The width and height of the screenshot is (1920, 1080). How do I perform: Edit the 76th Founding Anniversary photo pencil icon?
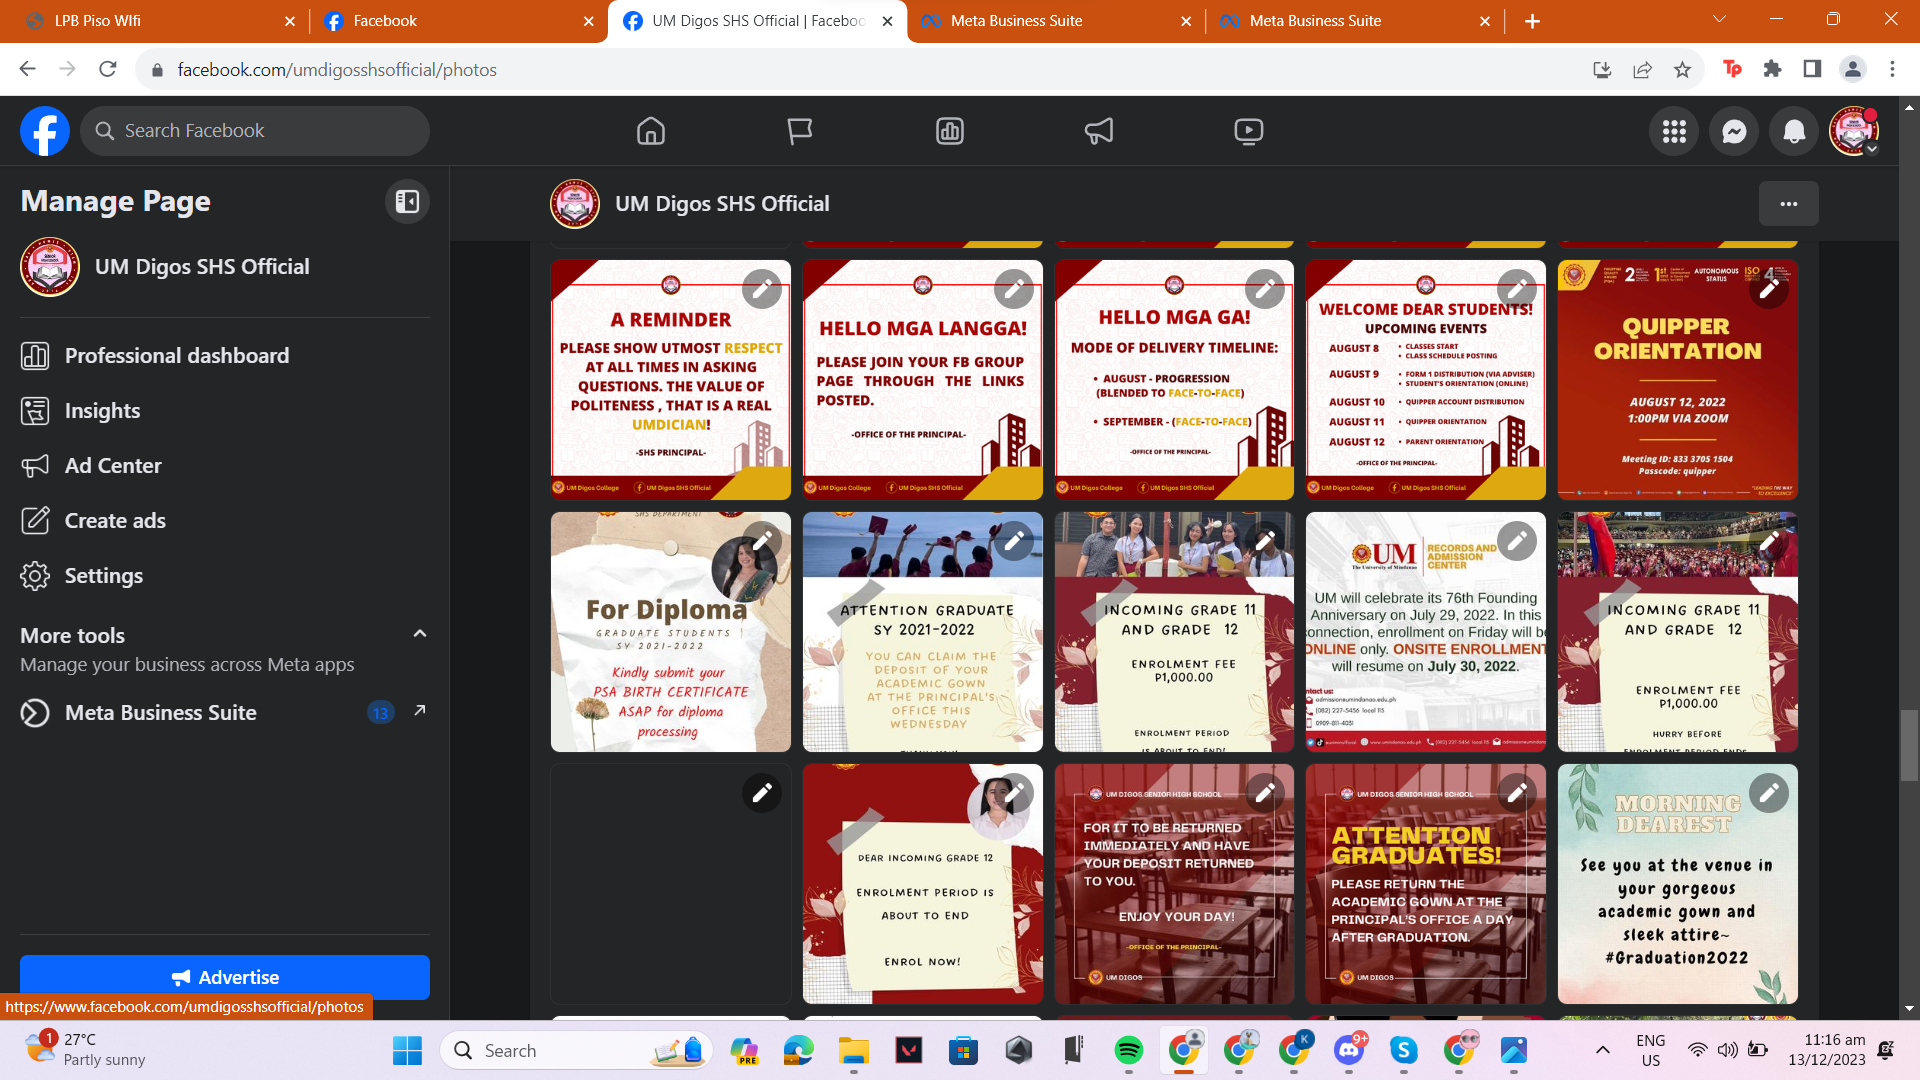1517,541
